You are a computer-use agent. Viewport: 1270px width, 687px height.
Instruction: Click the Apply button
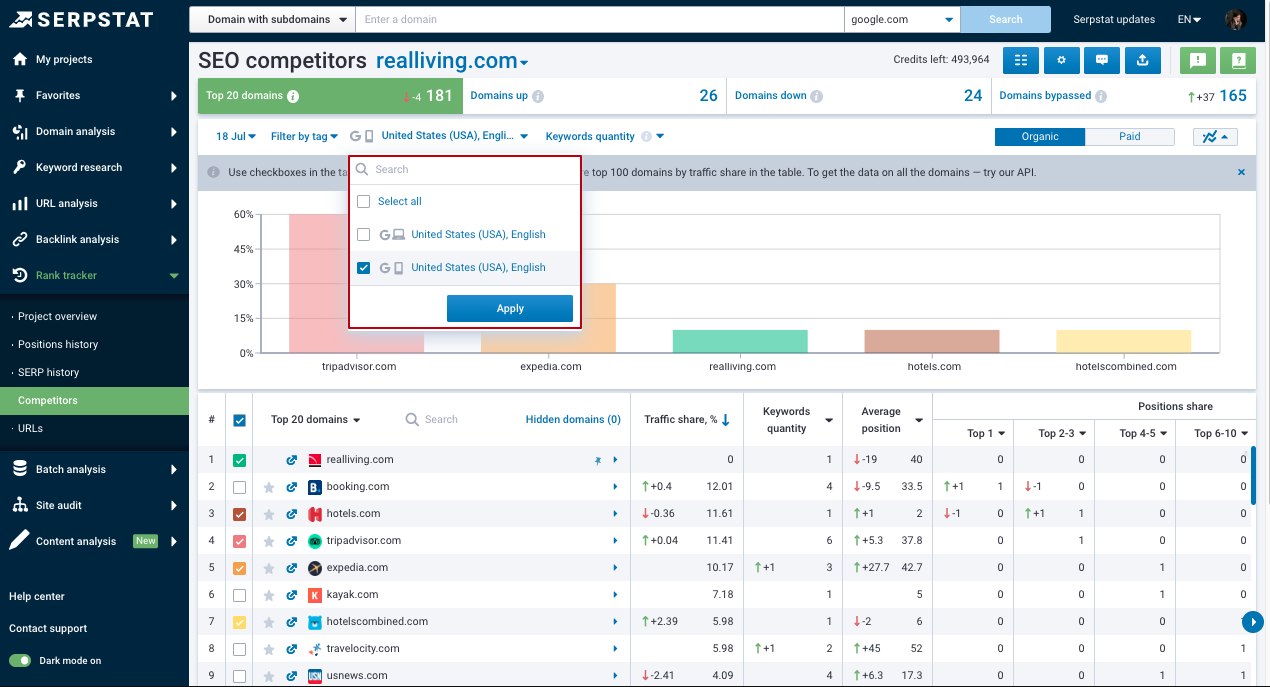(x=510, y=308)
